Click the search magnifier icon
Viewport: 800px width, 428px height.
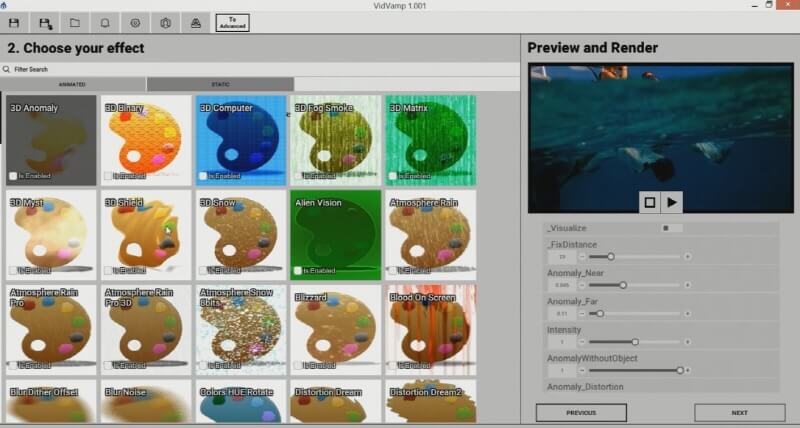point(7,69)
